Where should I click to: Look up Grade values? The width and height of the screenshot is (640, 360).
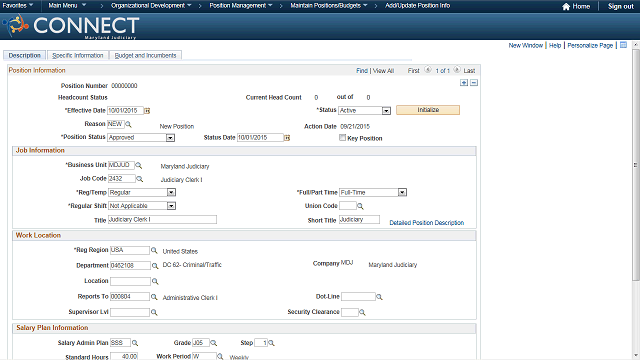coord(213,343)
